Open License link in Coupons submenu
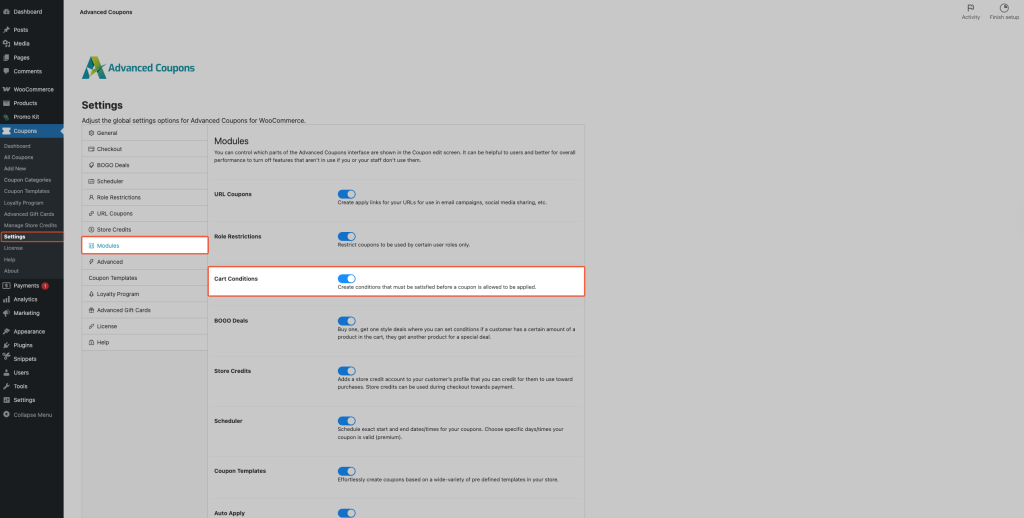 [x=12, y=248]
